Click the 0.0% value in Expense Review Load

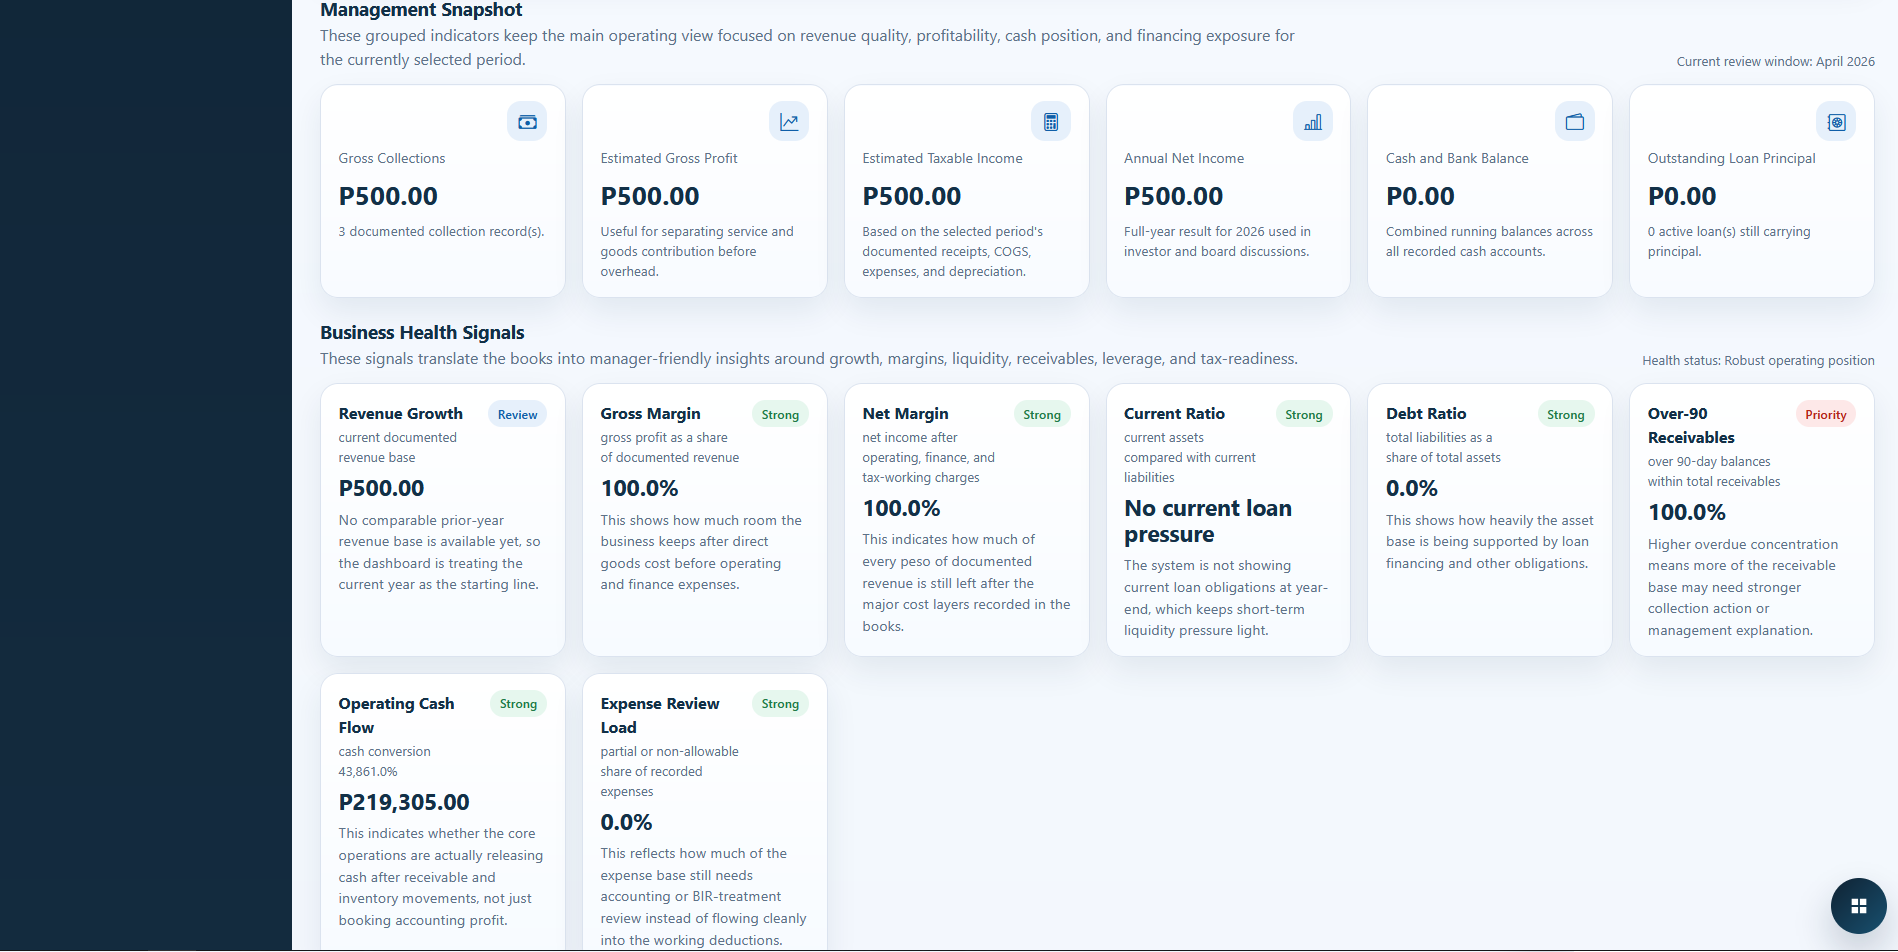click(x=626, y=823)
